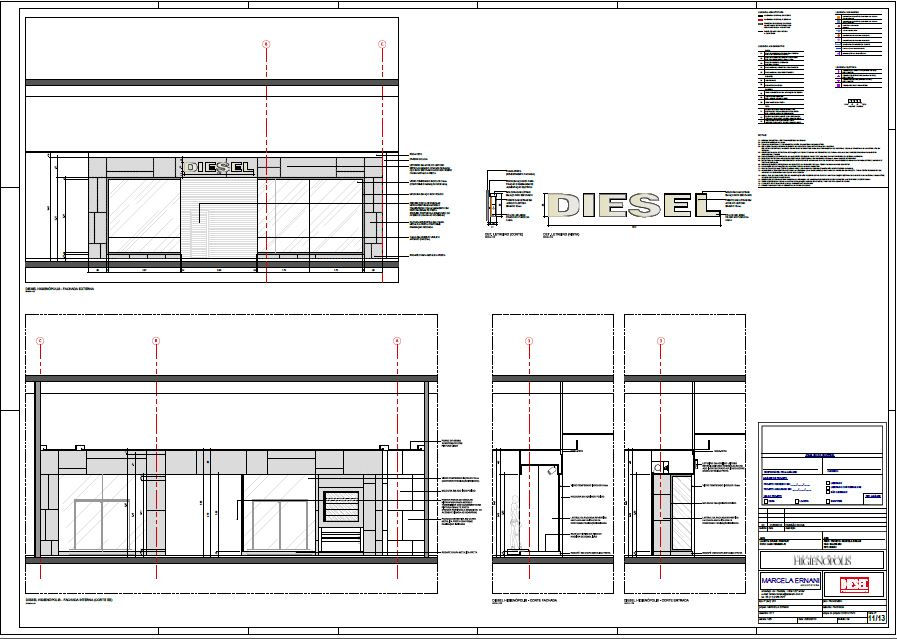Click the HIGIENÓPOLIS logo in the title block
Viewport: 897px width, 639px height.
tap(822, 559)
